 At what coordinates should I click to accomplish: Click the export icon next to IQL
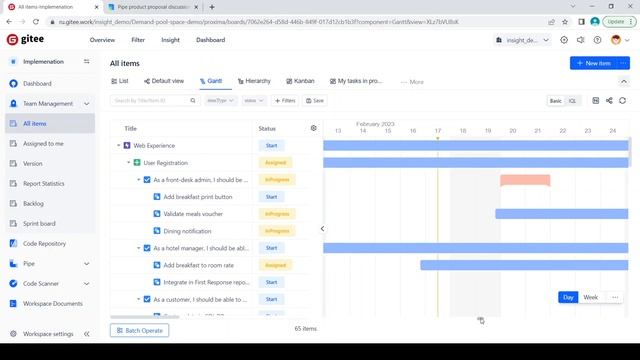click(596, 100)
